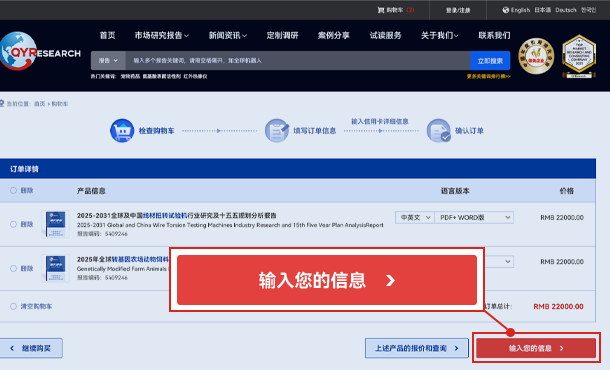Viewport: 610px width, 370px height.
Task: Click 删除 label in wire torsion row
Action: pyautogui.click(x=27, y=224)
